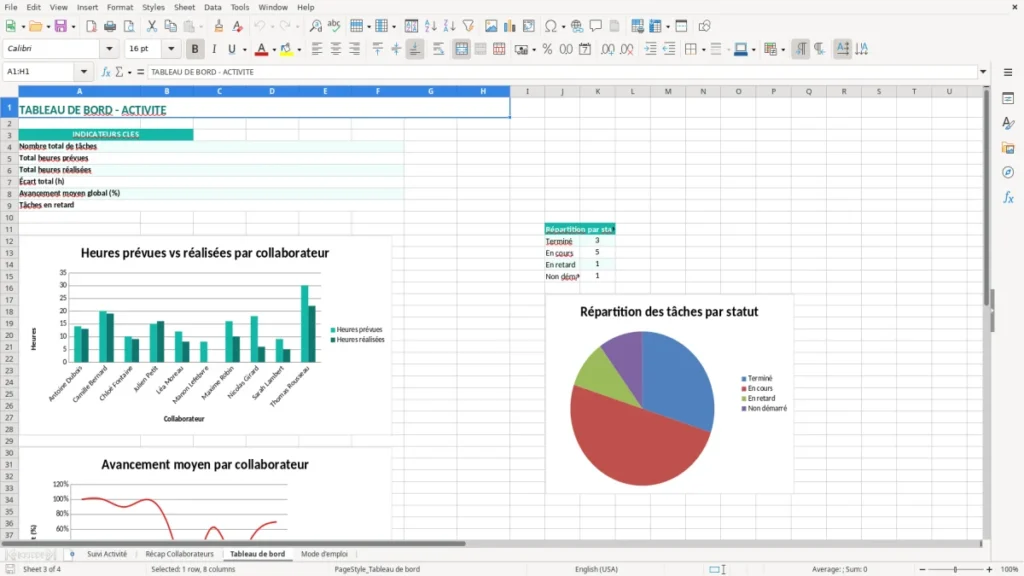The height and width of the screenshot is (576, 1024).
Task: Click the Export as PDF icon
Action: point(91,26)
